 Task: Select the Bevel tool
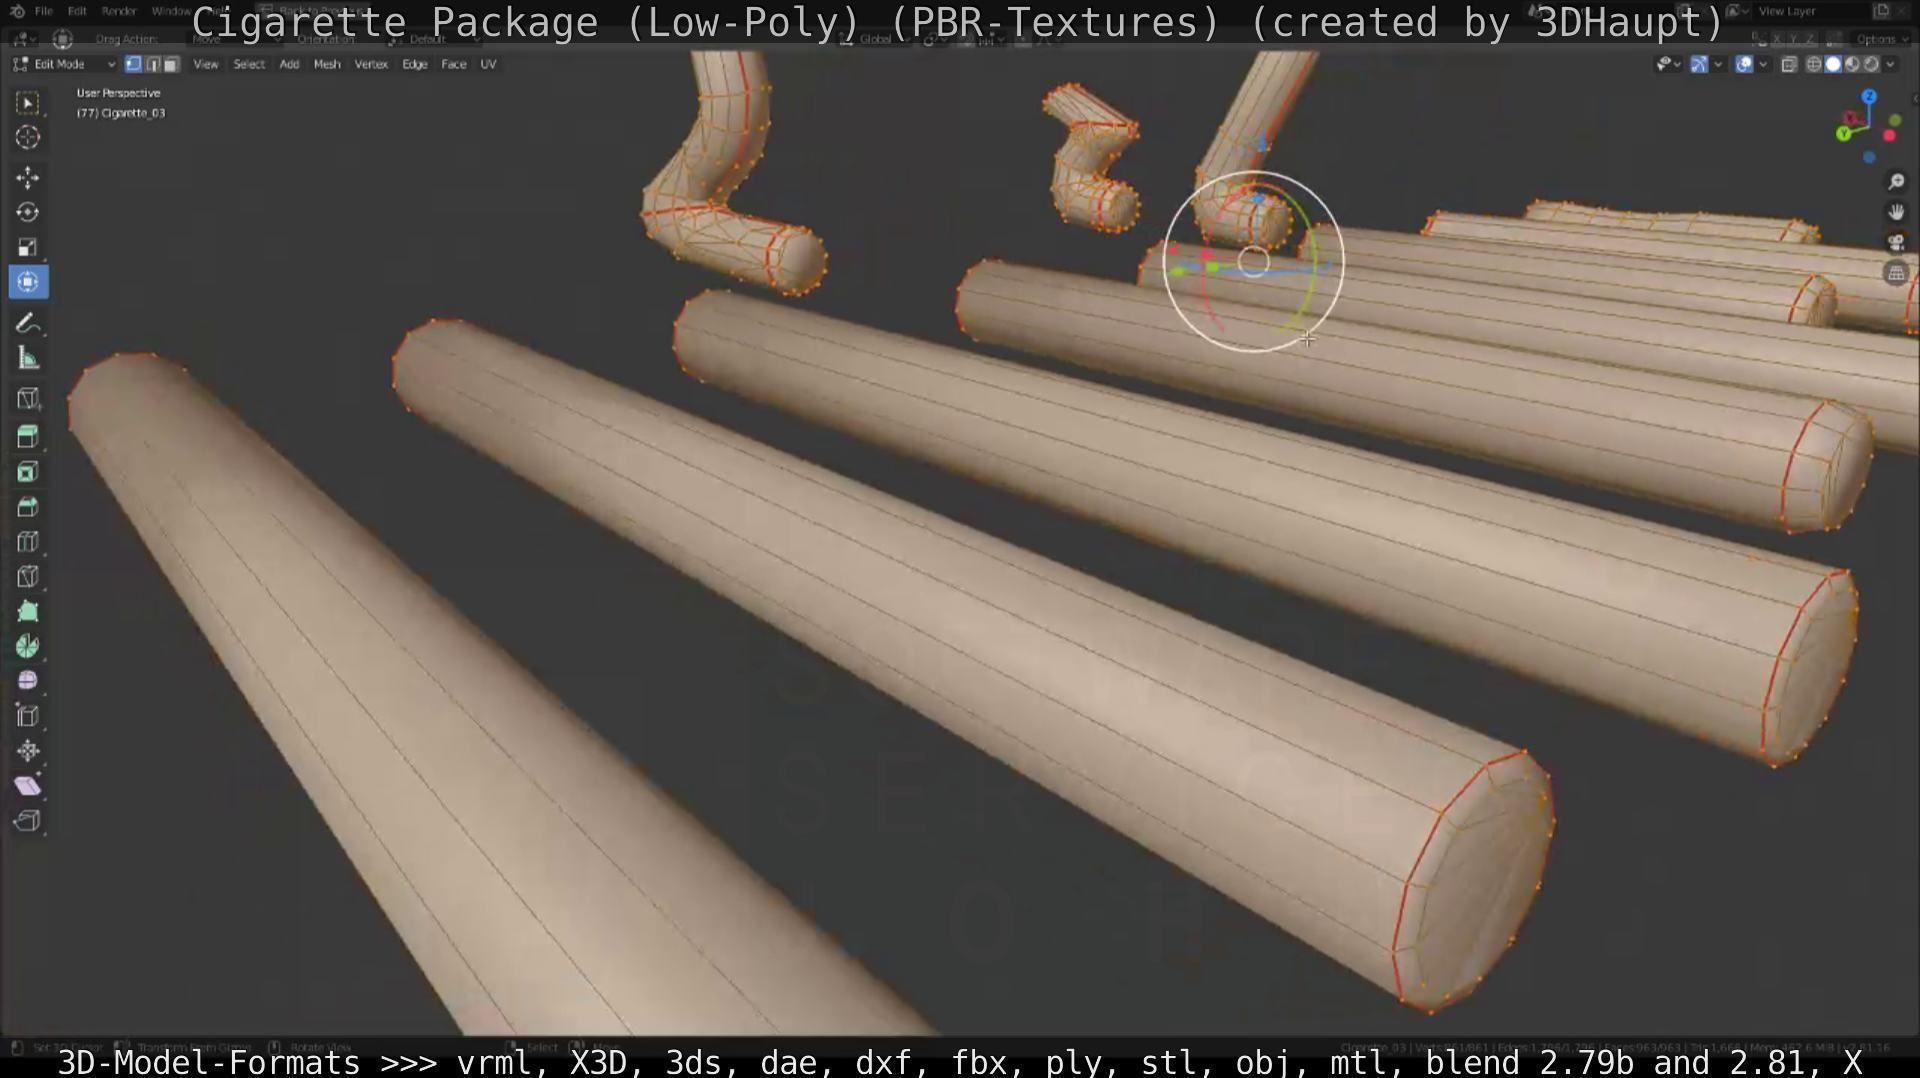[x=28, y=507]
